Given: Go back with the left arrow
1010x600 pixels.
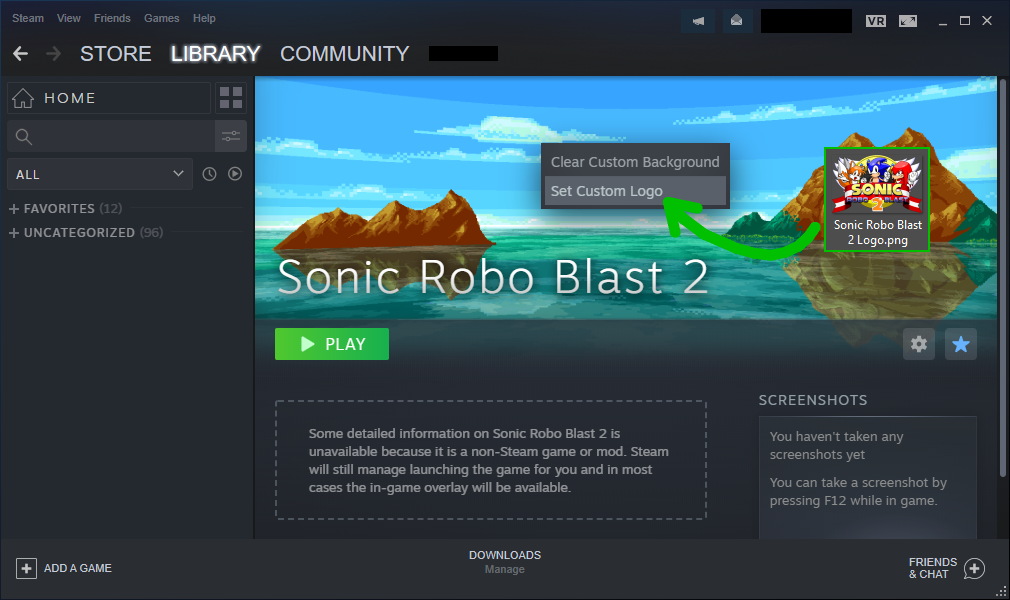Looking at the screenshot, I should click(x=21, y=53).
